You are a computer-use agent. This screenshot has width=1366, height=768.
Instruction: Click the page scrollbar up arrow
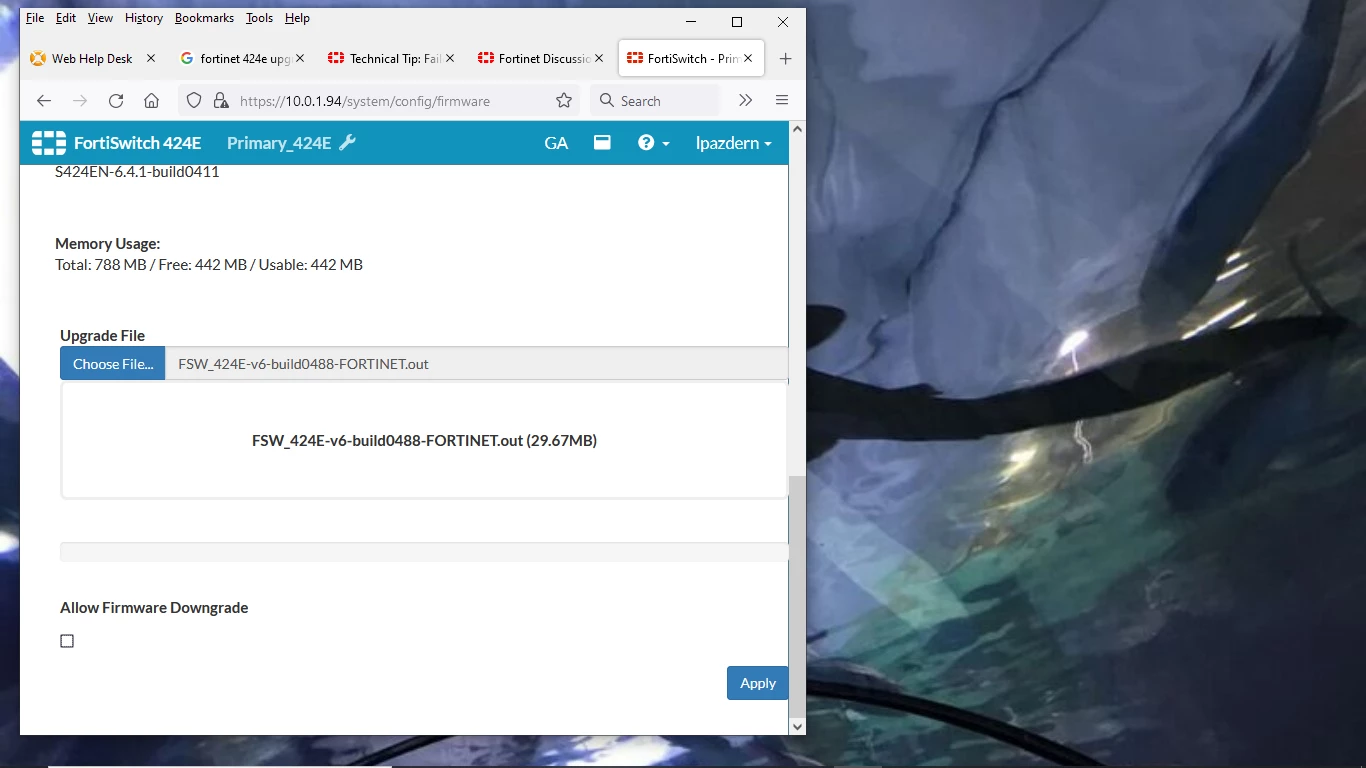click(797, 129)
